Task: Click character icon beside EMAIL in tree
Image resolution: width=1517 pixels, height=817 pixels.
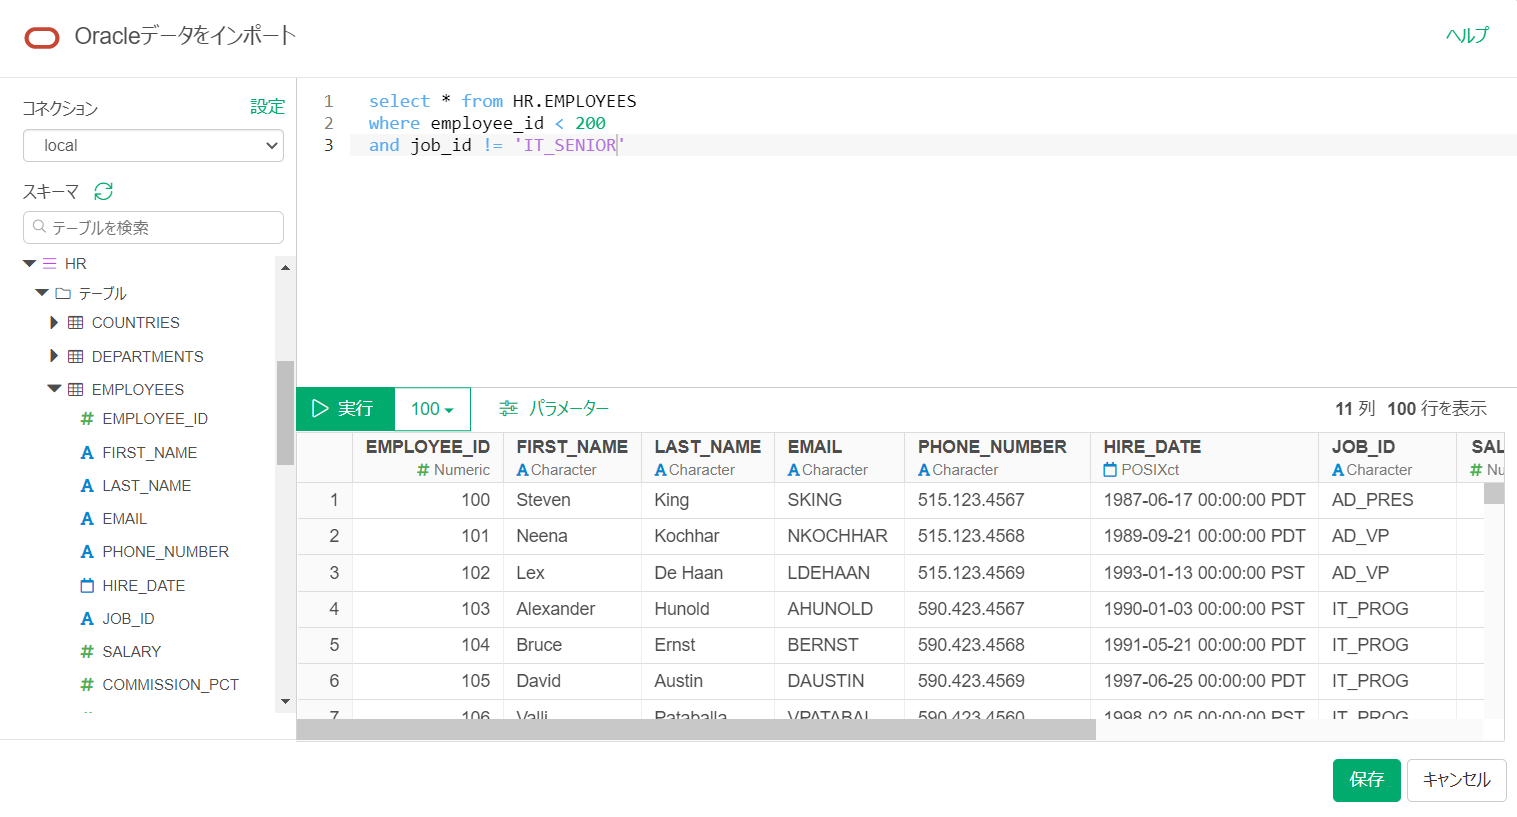Action: pyautogui.click(x=87, y=519)
